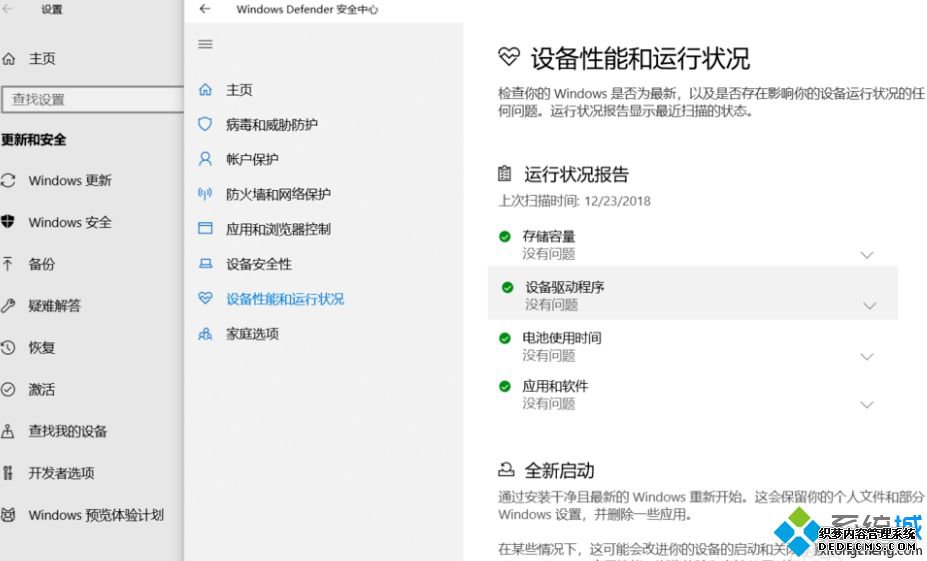Image resolution: width=927 pixels, height=561 pixels.
Task: Click the 查找设置 search field
Action: pyautogui.click(x=93, y=99)
